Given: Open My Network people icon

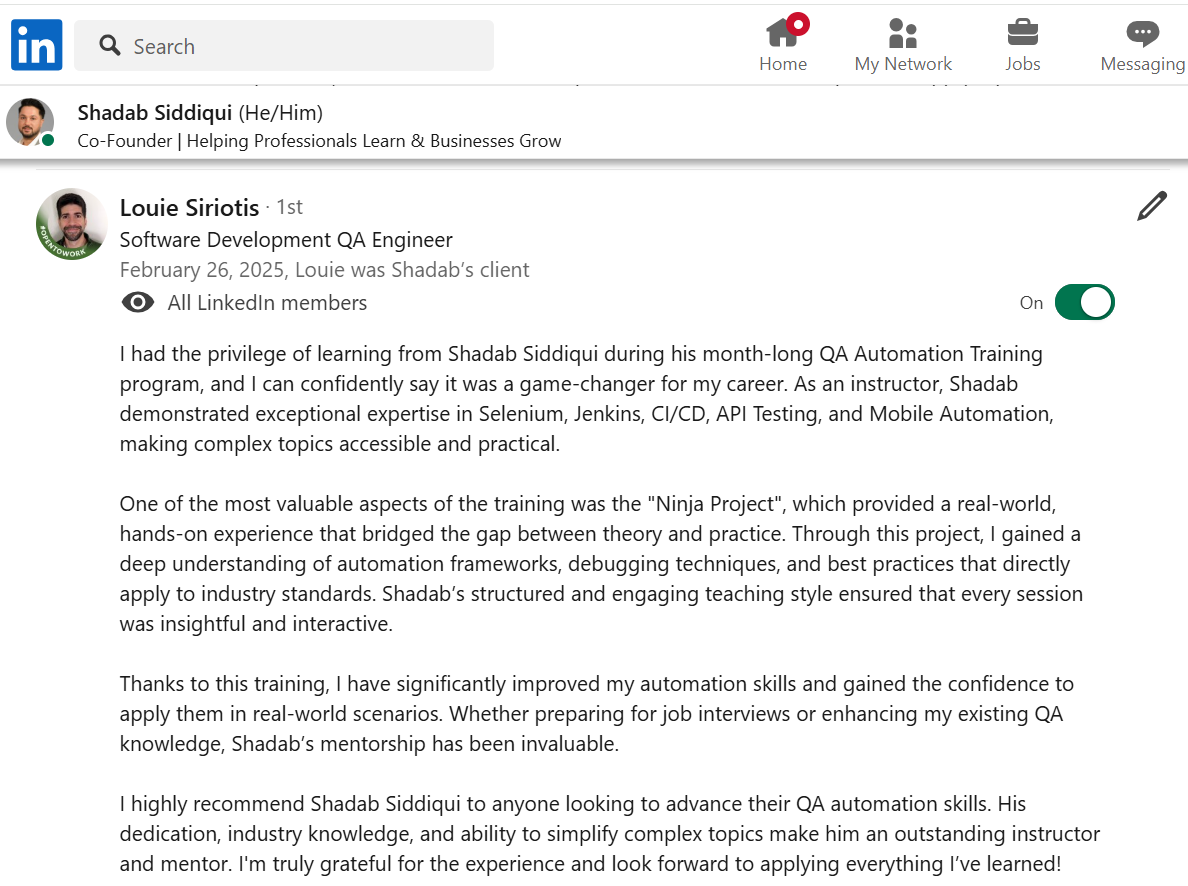Looking at the screenshot, I should [x=902, y=34].
